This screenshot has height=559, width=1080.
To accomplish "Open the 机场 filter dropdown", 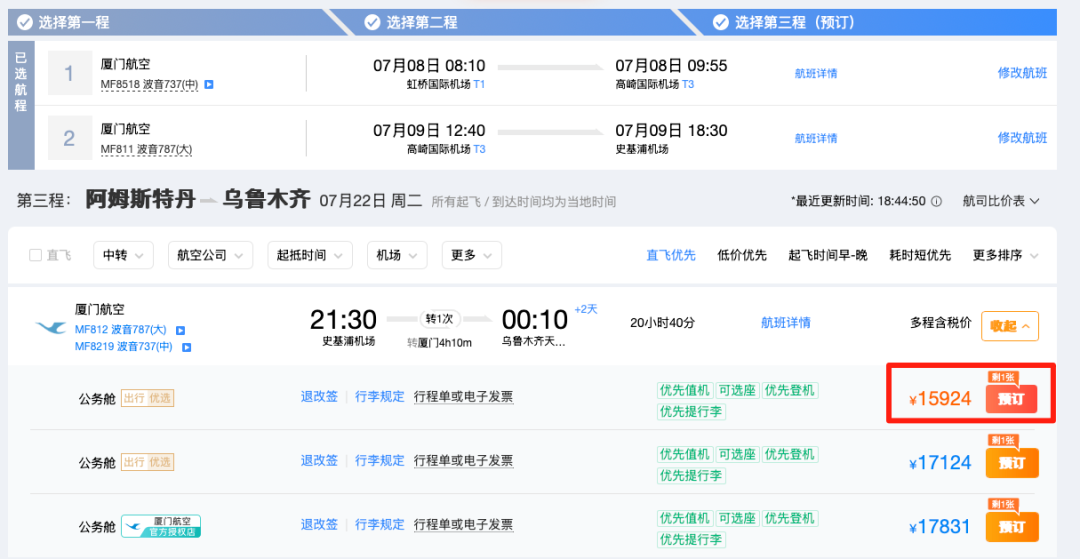I will coord(397,255).
